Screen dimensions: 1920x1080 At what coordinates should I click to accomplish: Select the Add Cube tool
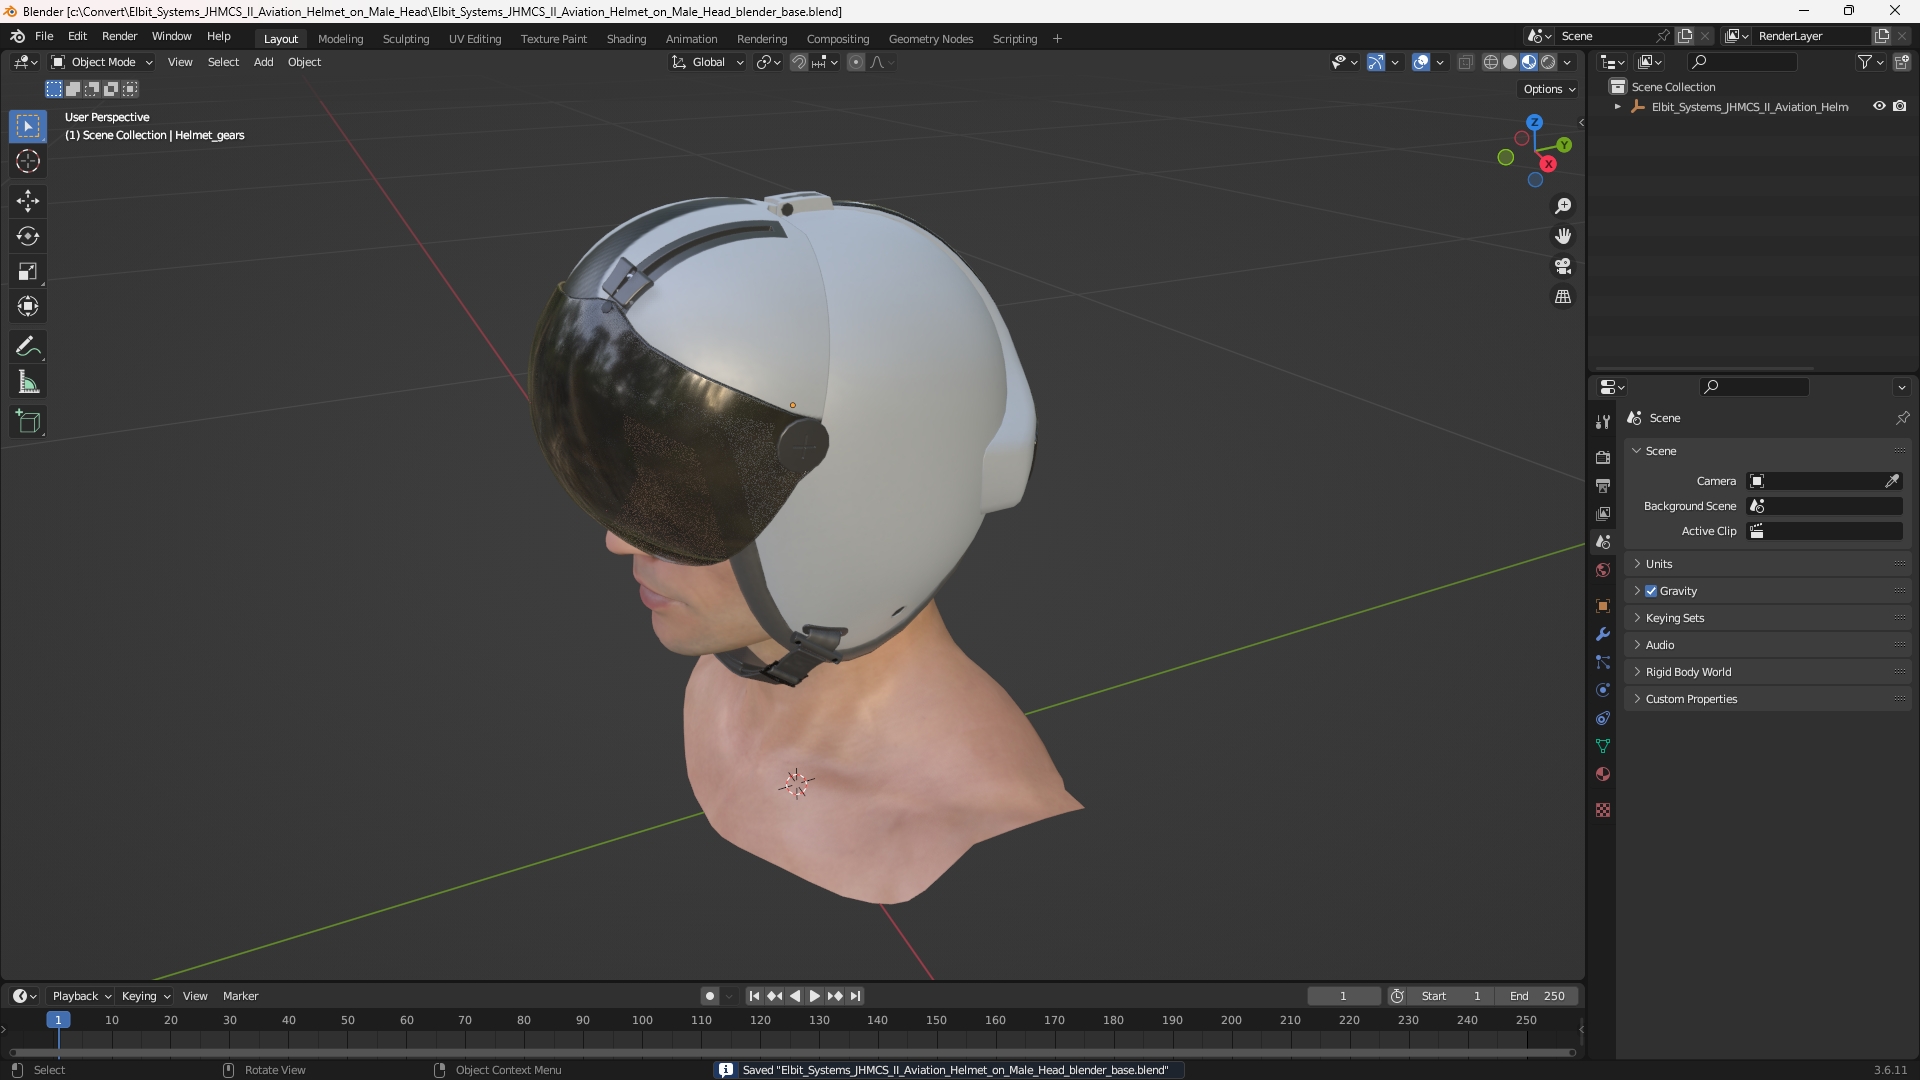(x=28, y=422)
